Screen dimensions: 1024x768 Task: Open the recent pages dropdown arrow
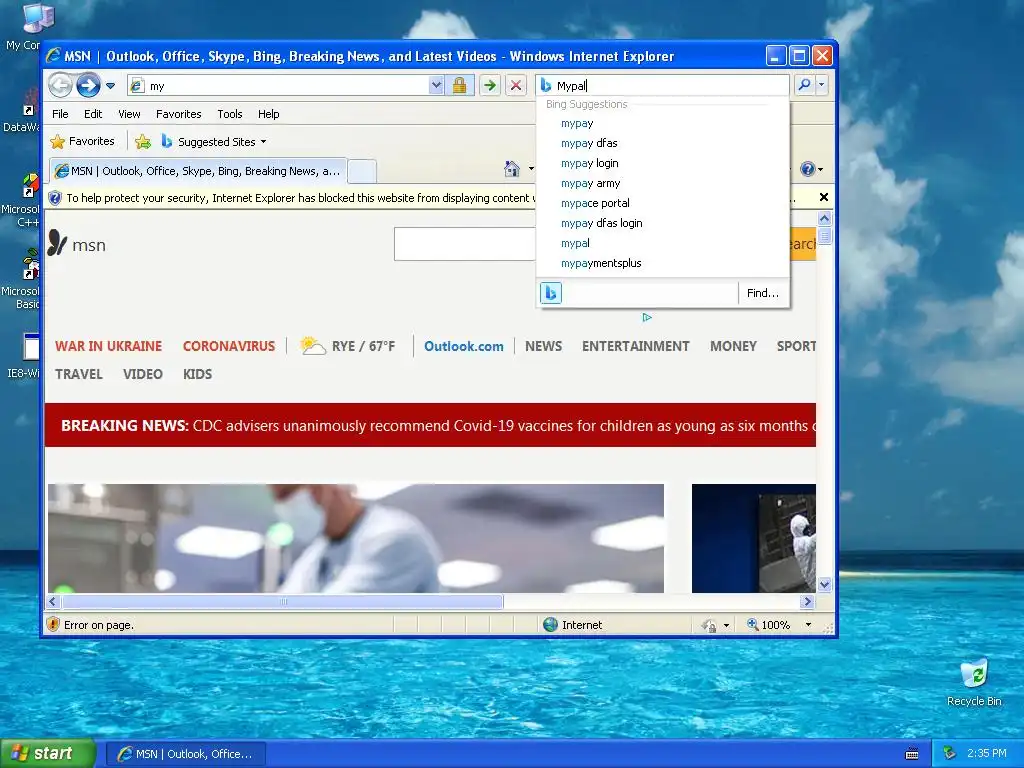[110, 86]
